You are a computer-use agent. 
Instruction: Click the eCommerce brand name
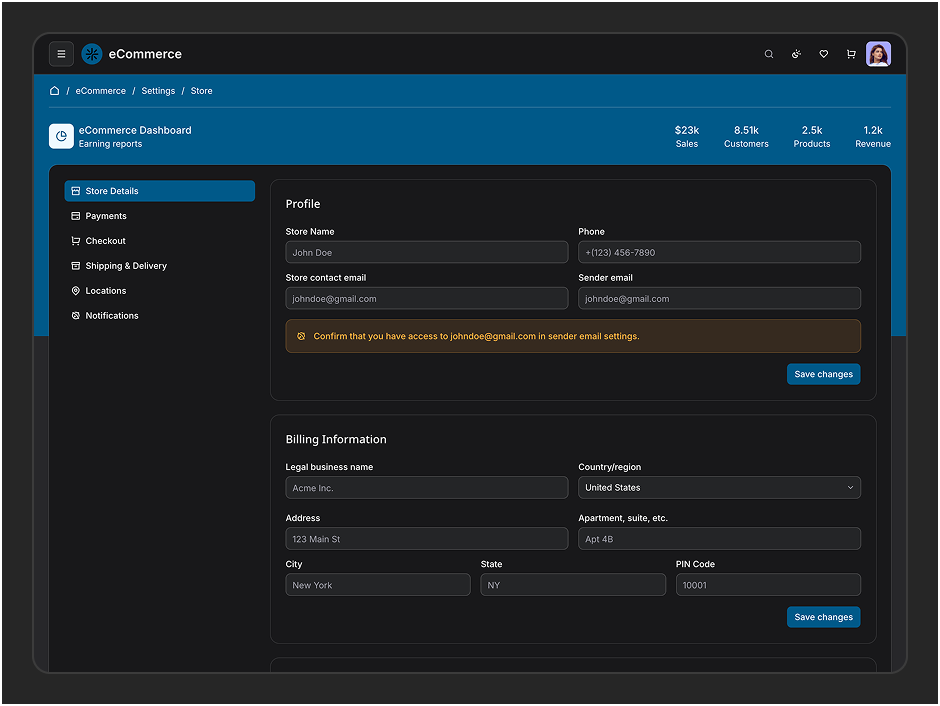click(145, 54)
